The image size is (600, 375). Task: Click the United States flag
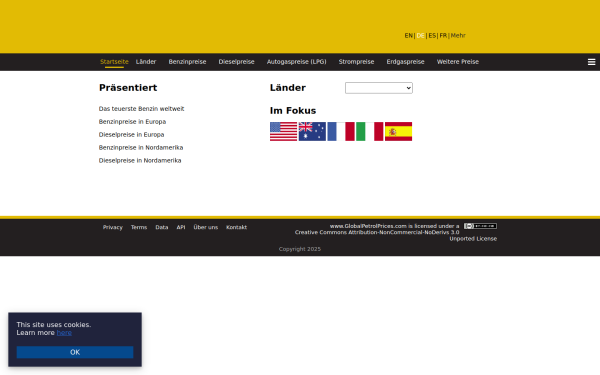pos(283,132)
